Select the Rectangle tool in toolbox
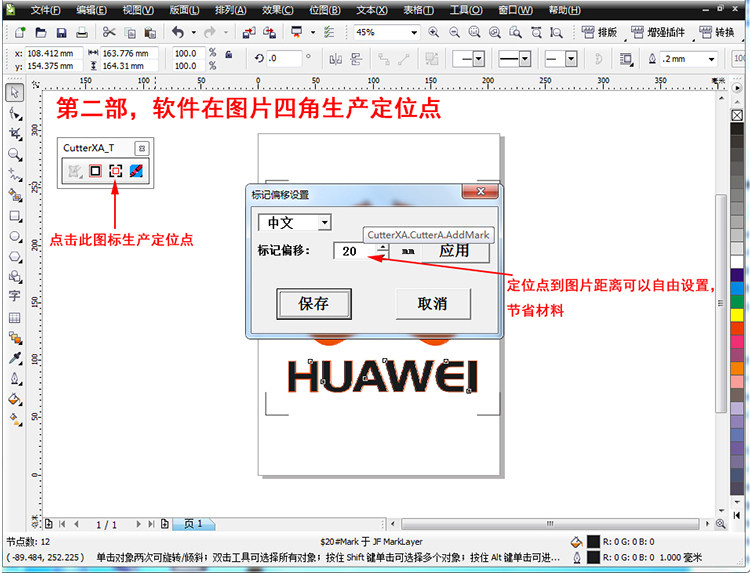750x573 pixels. pos(15,216)
